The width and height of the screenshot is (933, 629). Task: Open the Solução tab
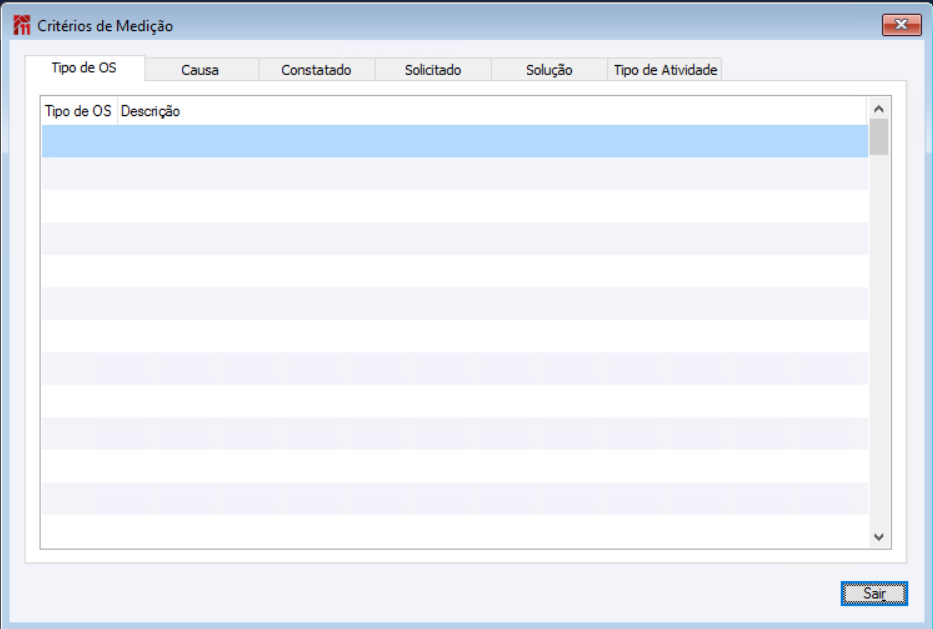point(549,70)
